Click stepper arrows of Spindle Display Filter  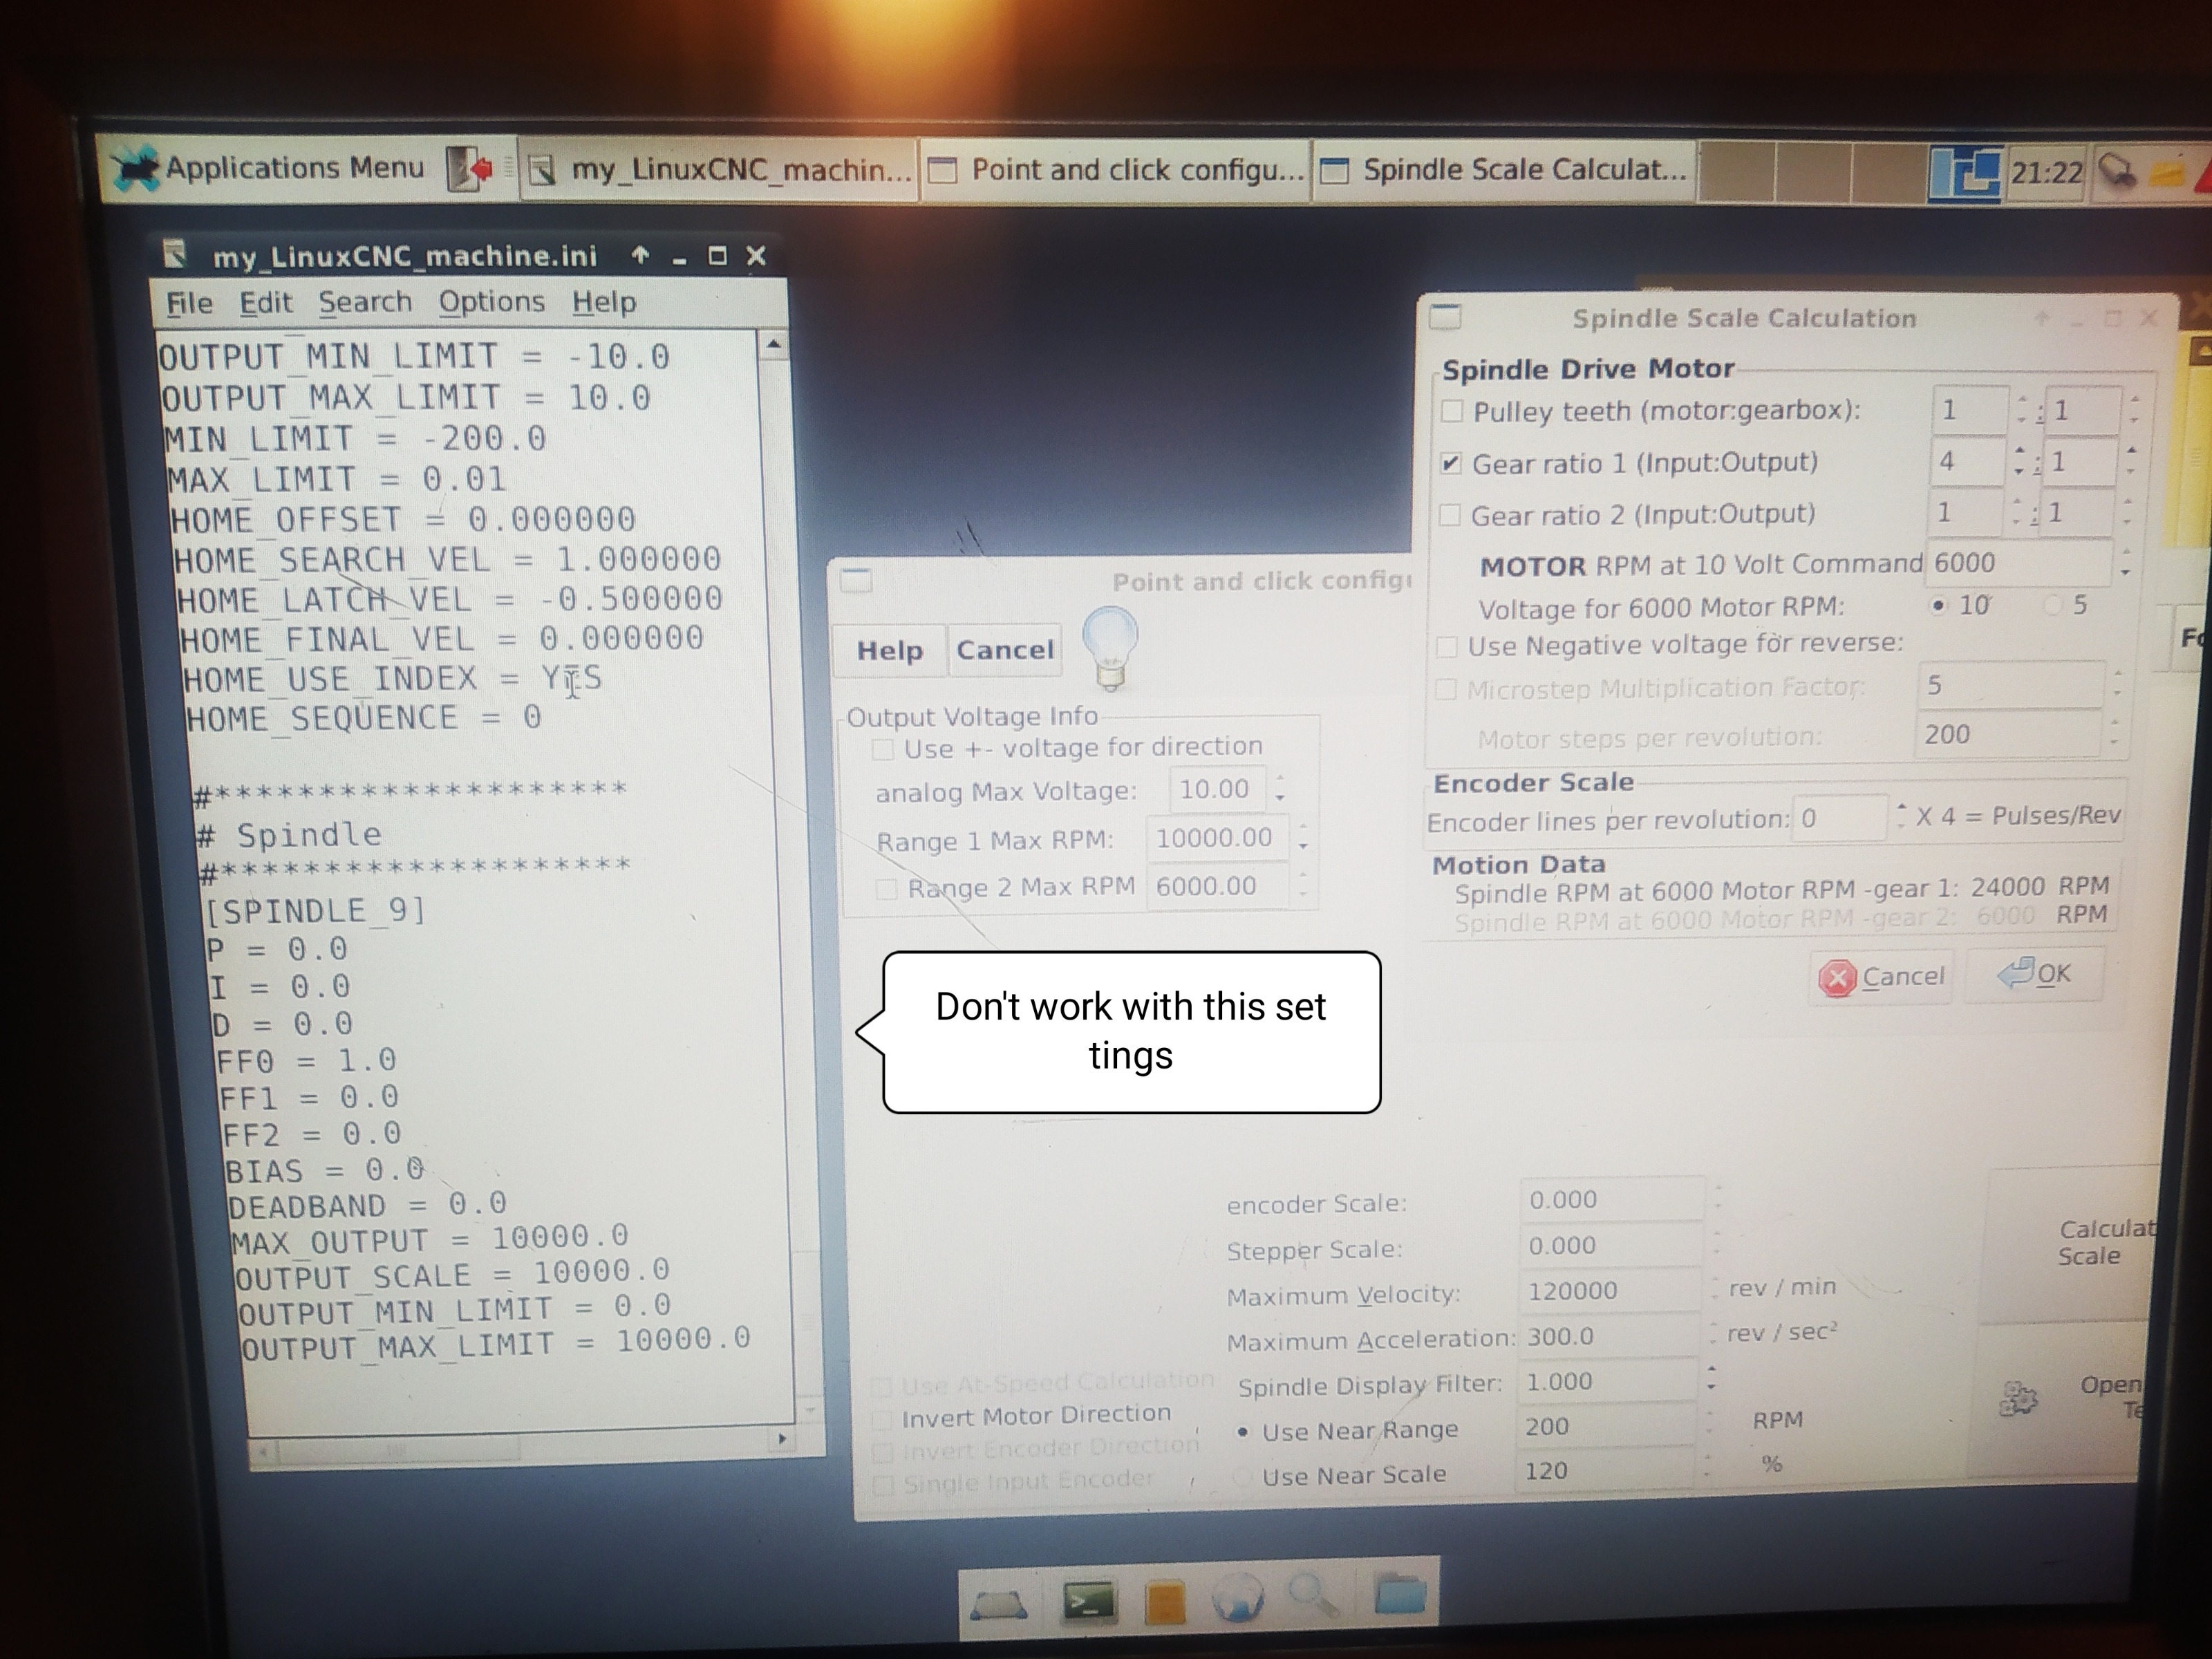pos(1711,1379)
